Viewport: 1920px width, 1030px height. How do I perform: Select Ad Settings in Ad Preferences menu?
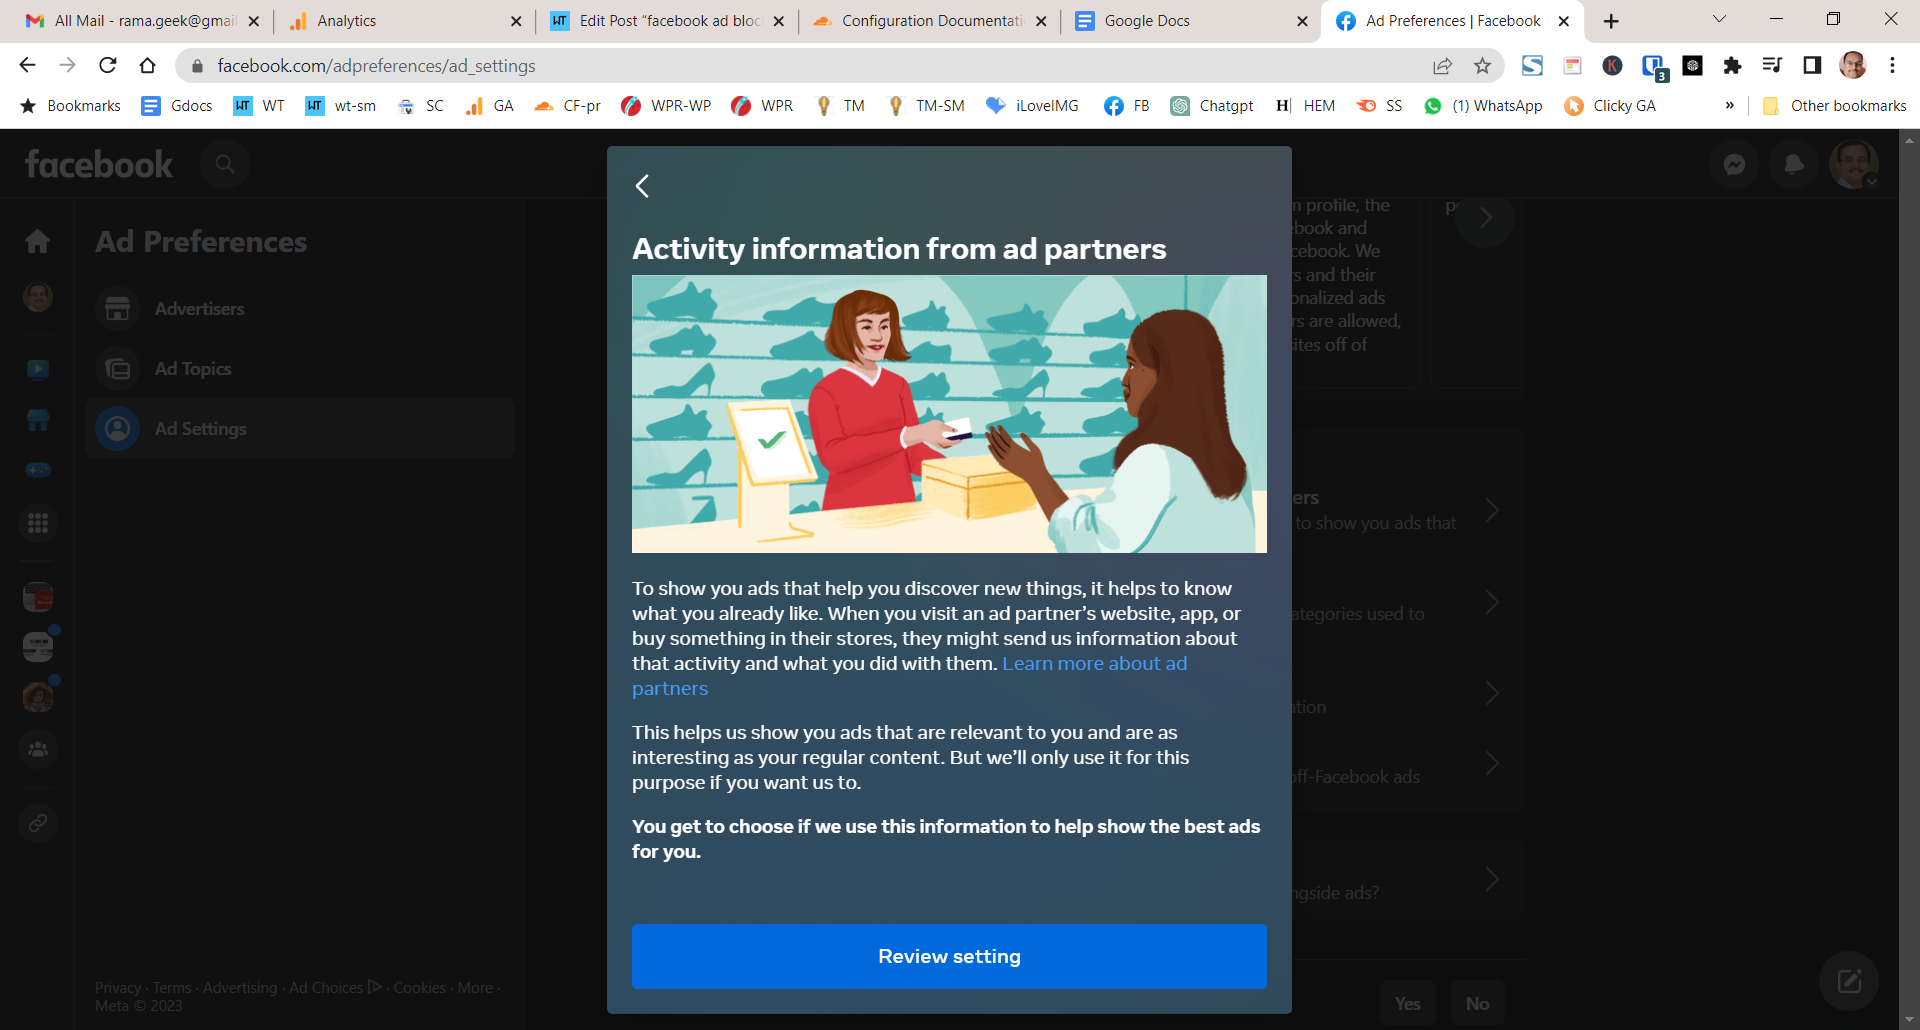300,429
